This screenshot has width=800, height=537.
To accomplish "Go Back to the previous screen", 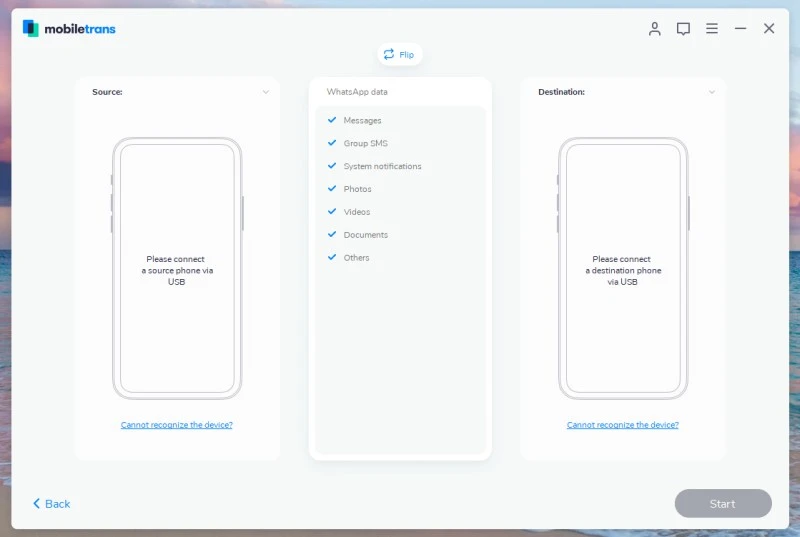I will click(52, 504).
